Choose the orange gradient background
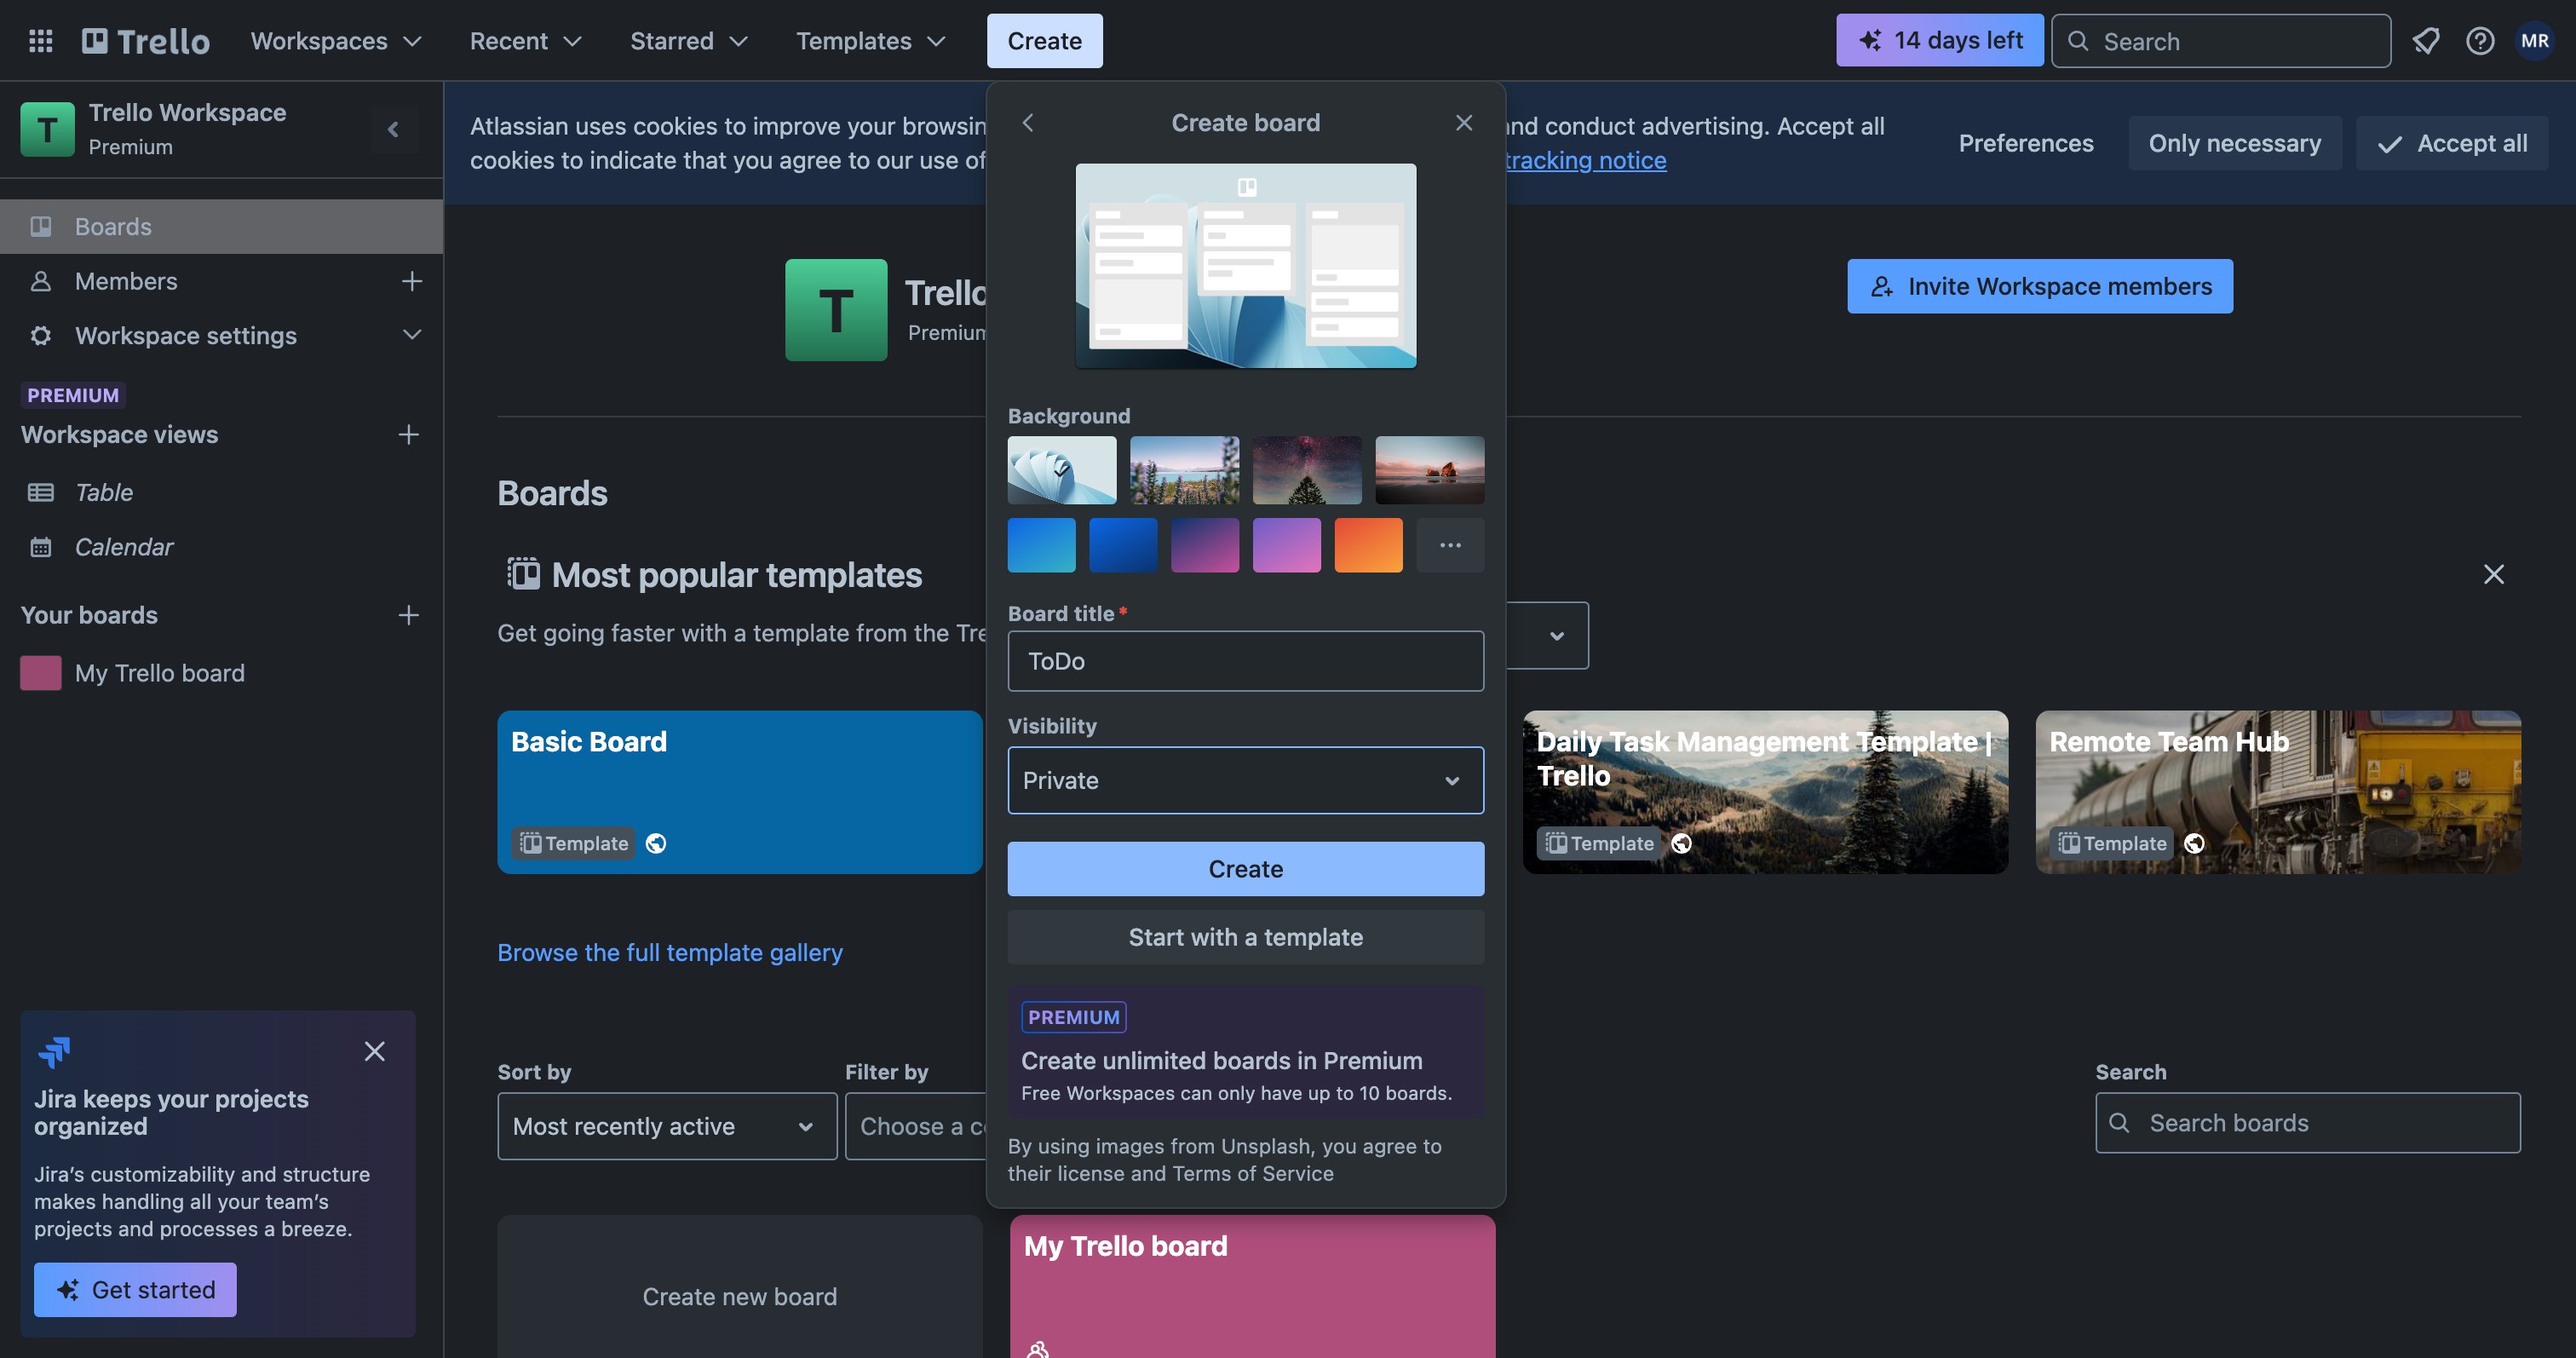The height and width of the screenshot is (1358, 2576). click(1368, 545)
